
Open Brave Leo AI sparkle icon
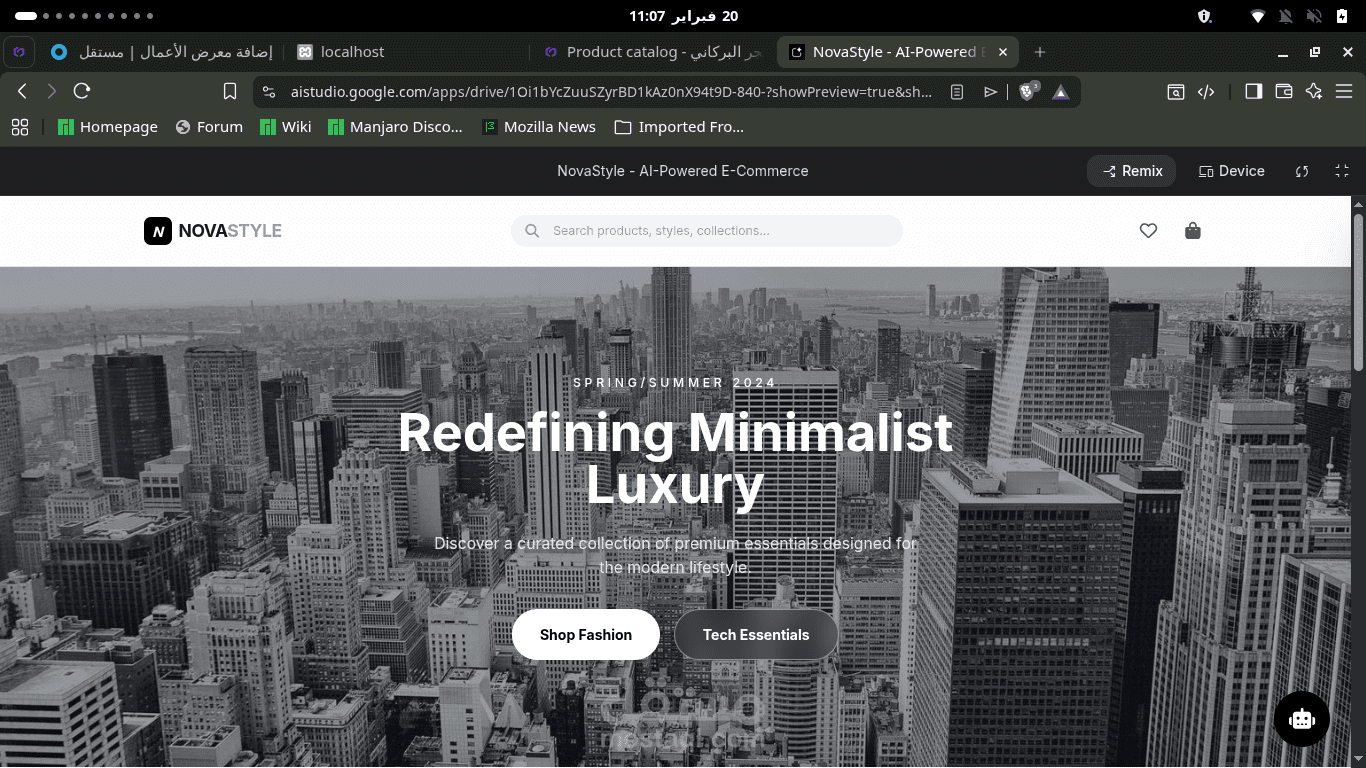click(x=1313, y=91)
